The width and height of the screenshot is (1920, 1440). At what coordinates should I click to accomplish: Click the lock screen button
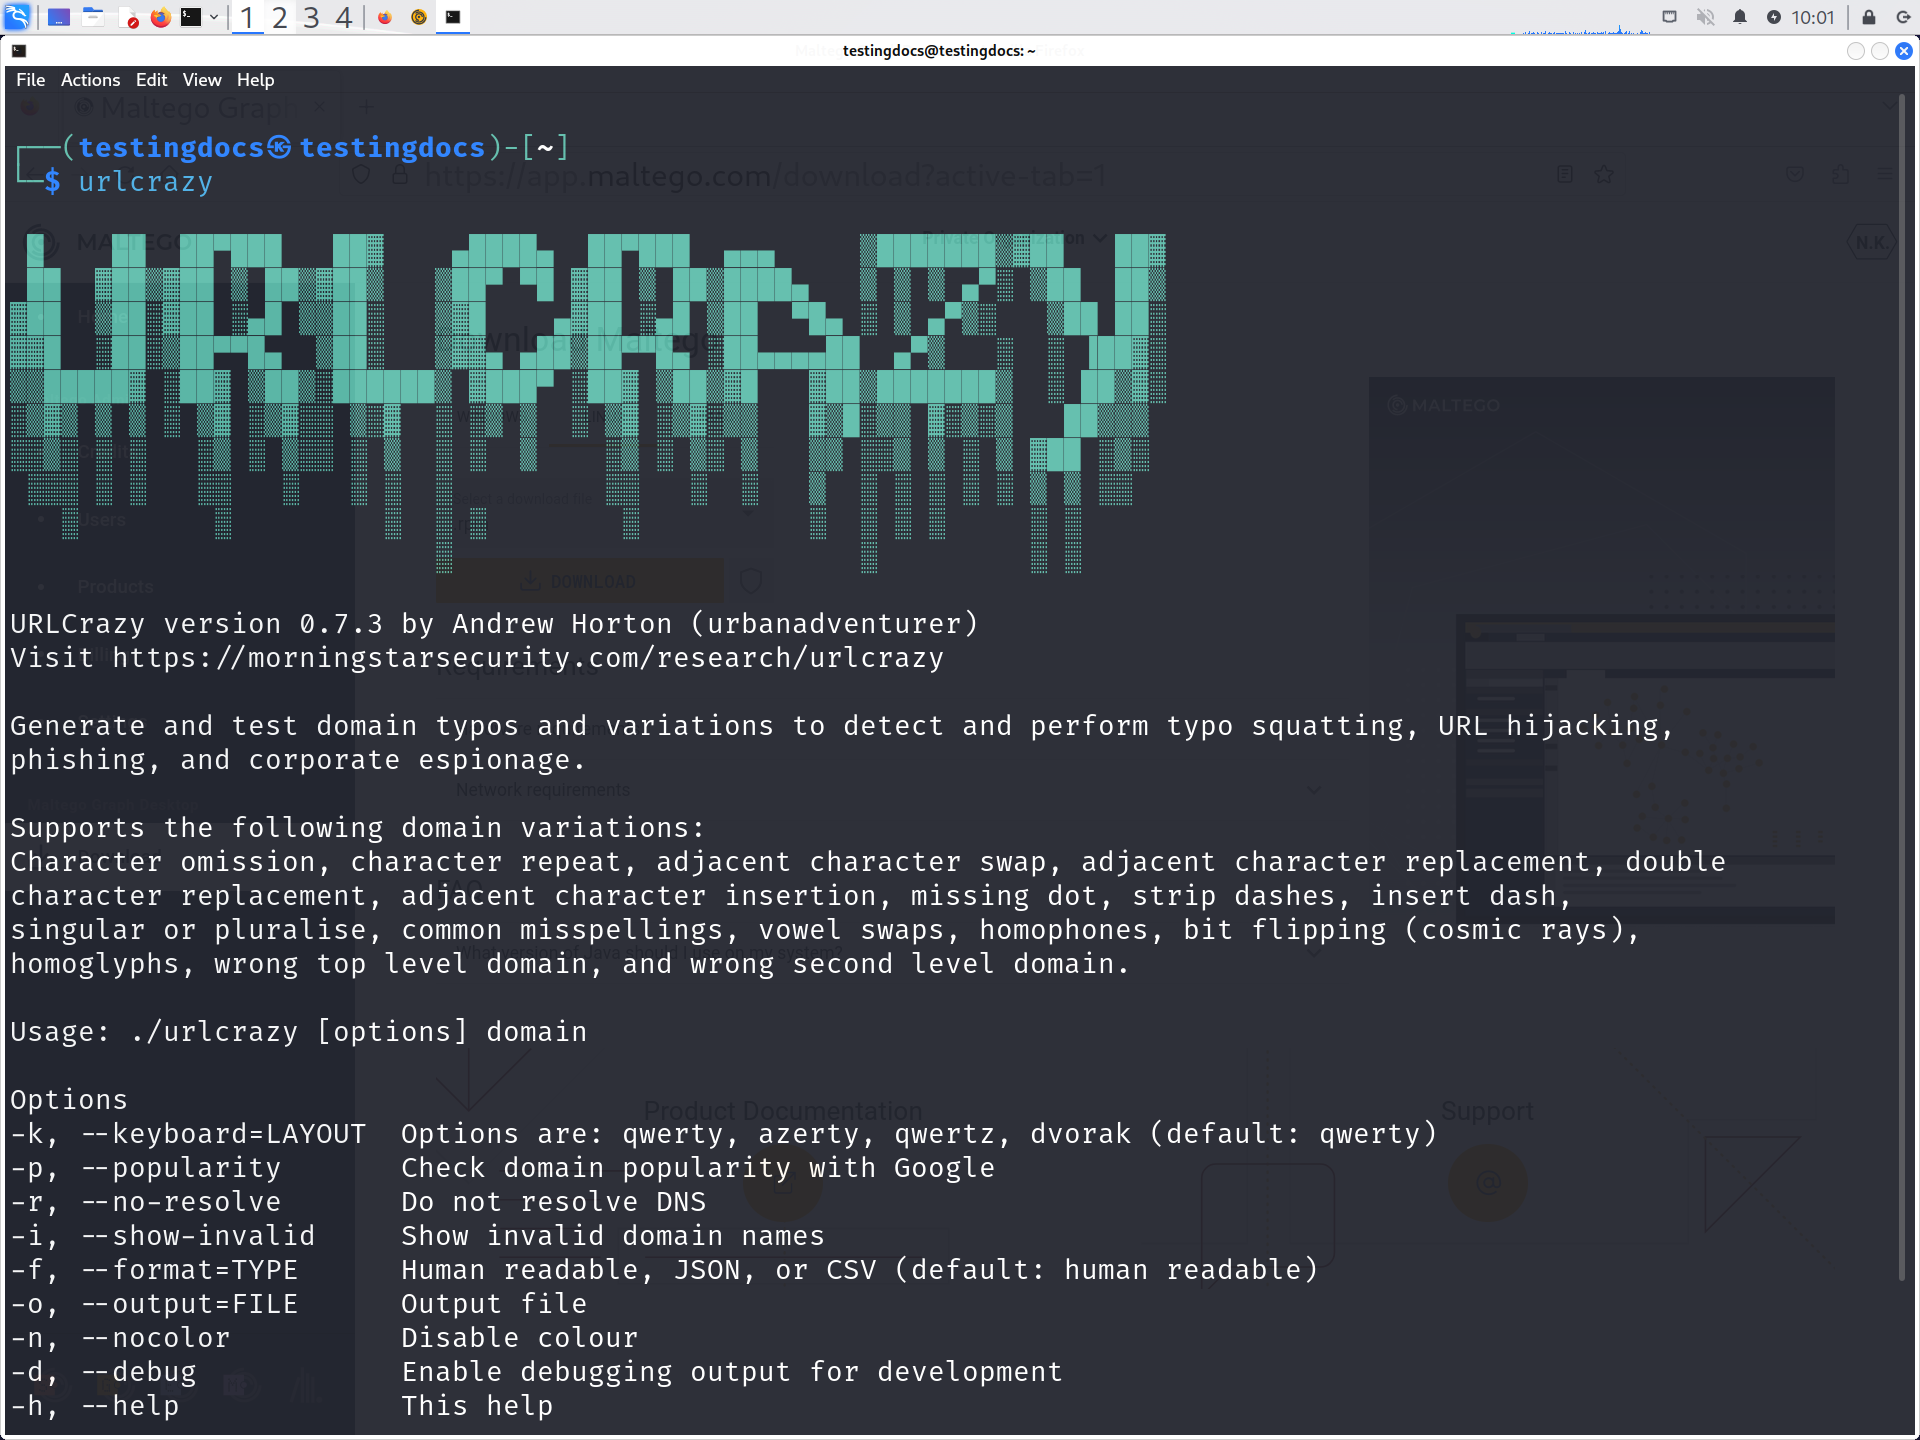[x=1868, y=17]
